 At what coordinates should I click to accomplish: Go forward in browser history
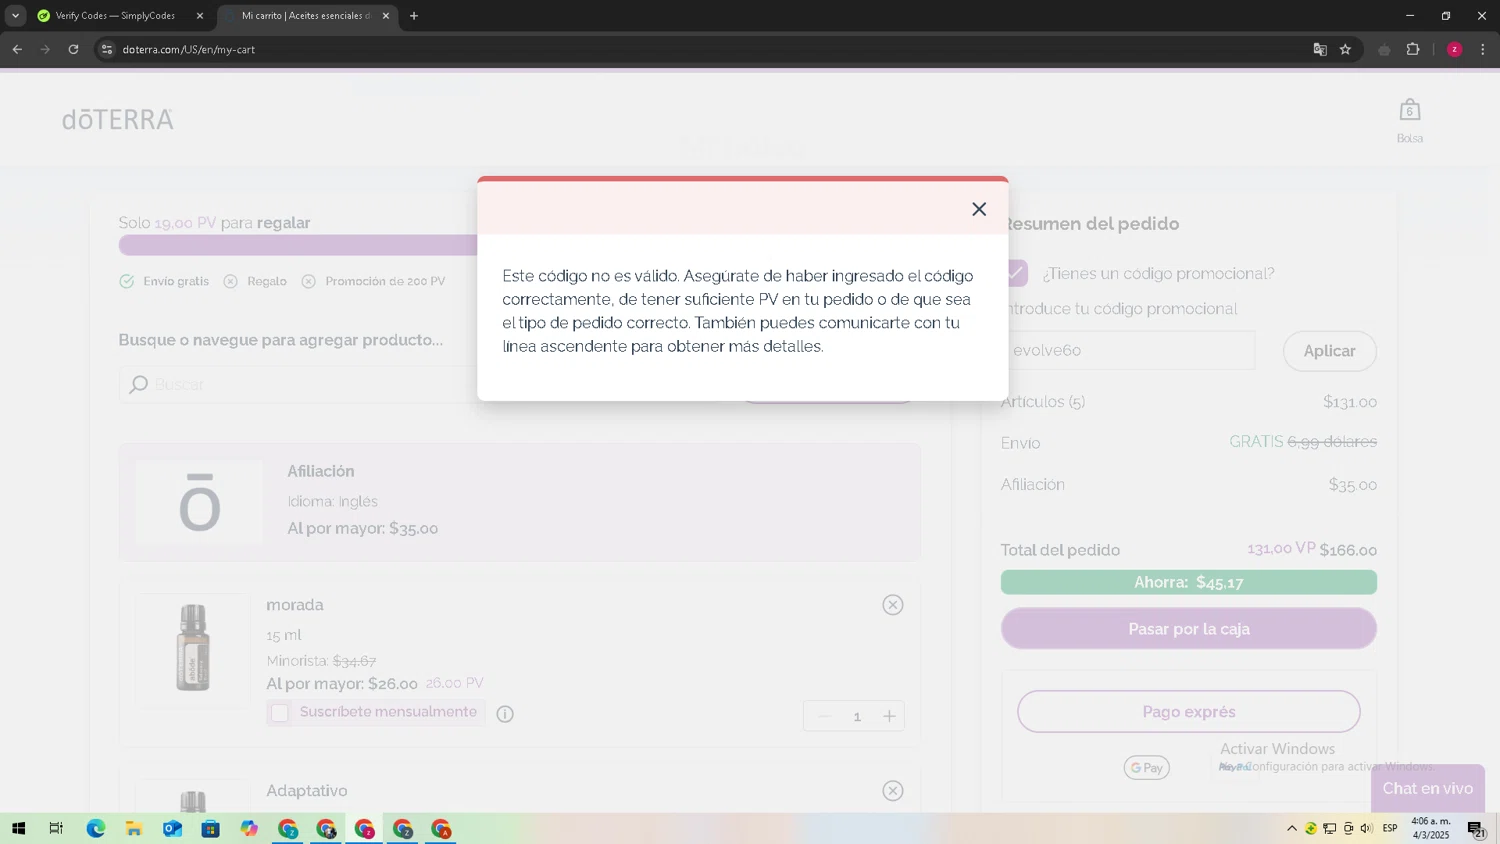tap(45, 49)
